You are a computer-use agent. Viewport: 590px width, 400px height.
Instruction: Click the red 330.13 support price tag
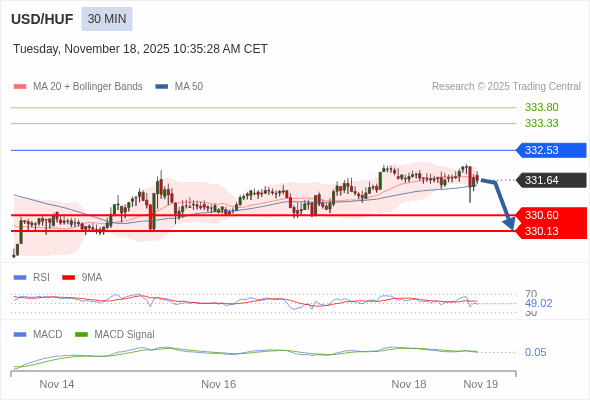[x=551, y=231]
